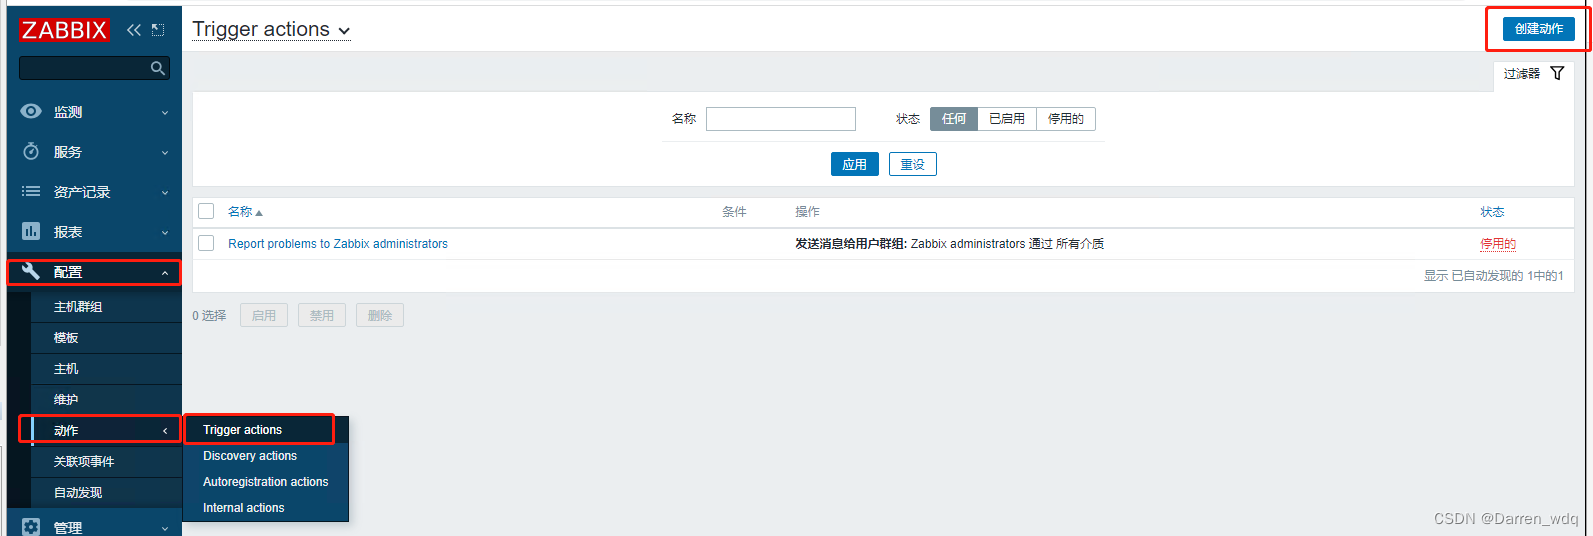
Task: Tick checkbox for Report problems to Zabbix administrators
Action: [x=206, y=243]
